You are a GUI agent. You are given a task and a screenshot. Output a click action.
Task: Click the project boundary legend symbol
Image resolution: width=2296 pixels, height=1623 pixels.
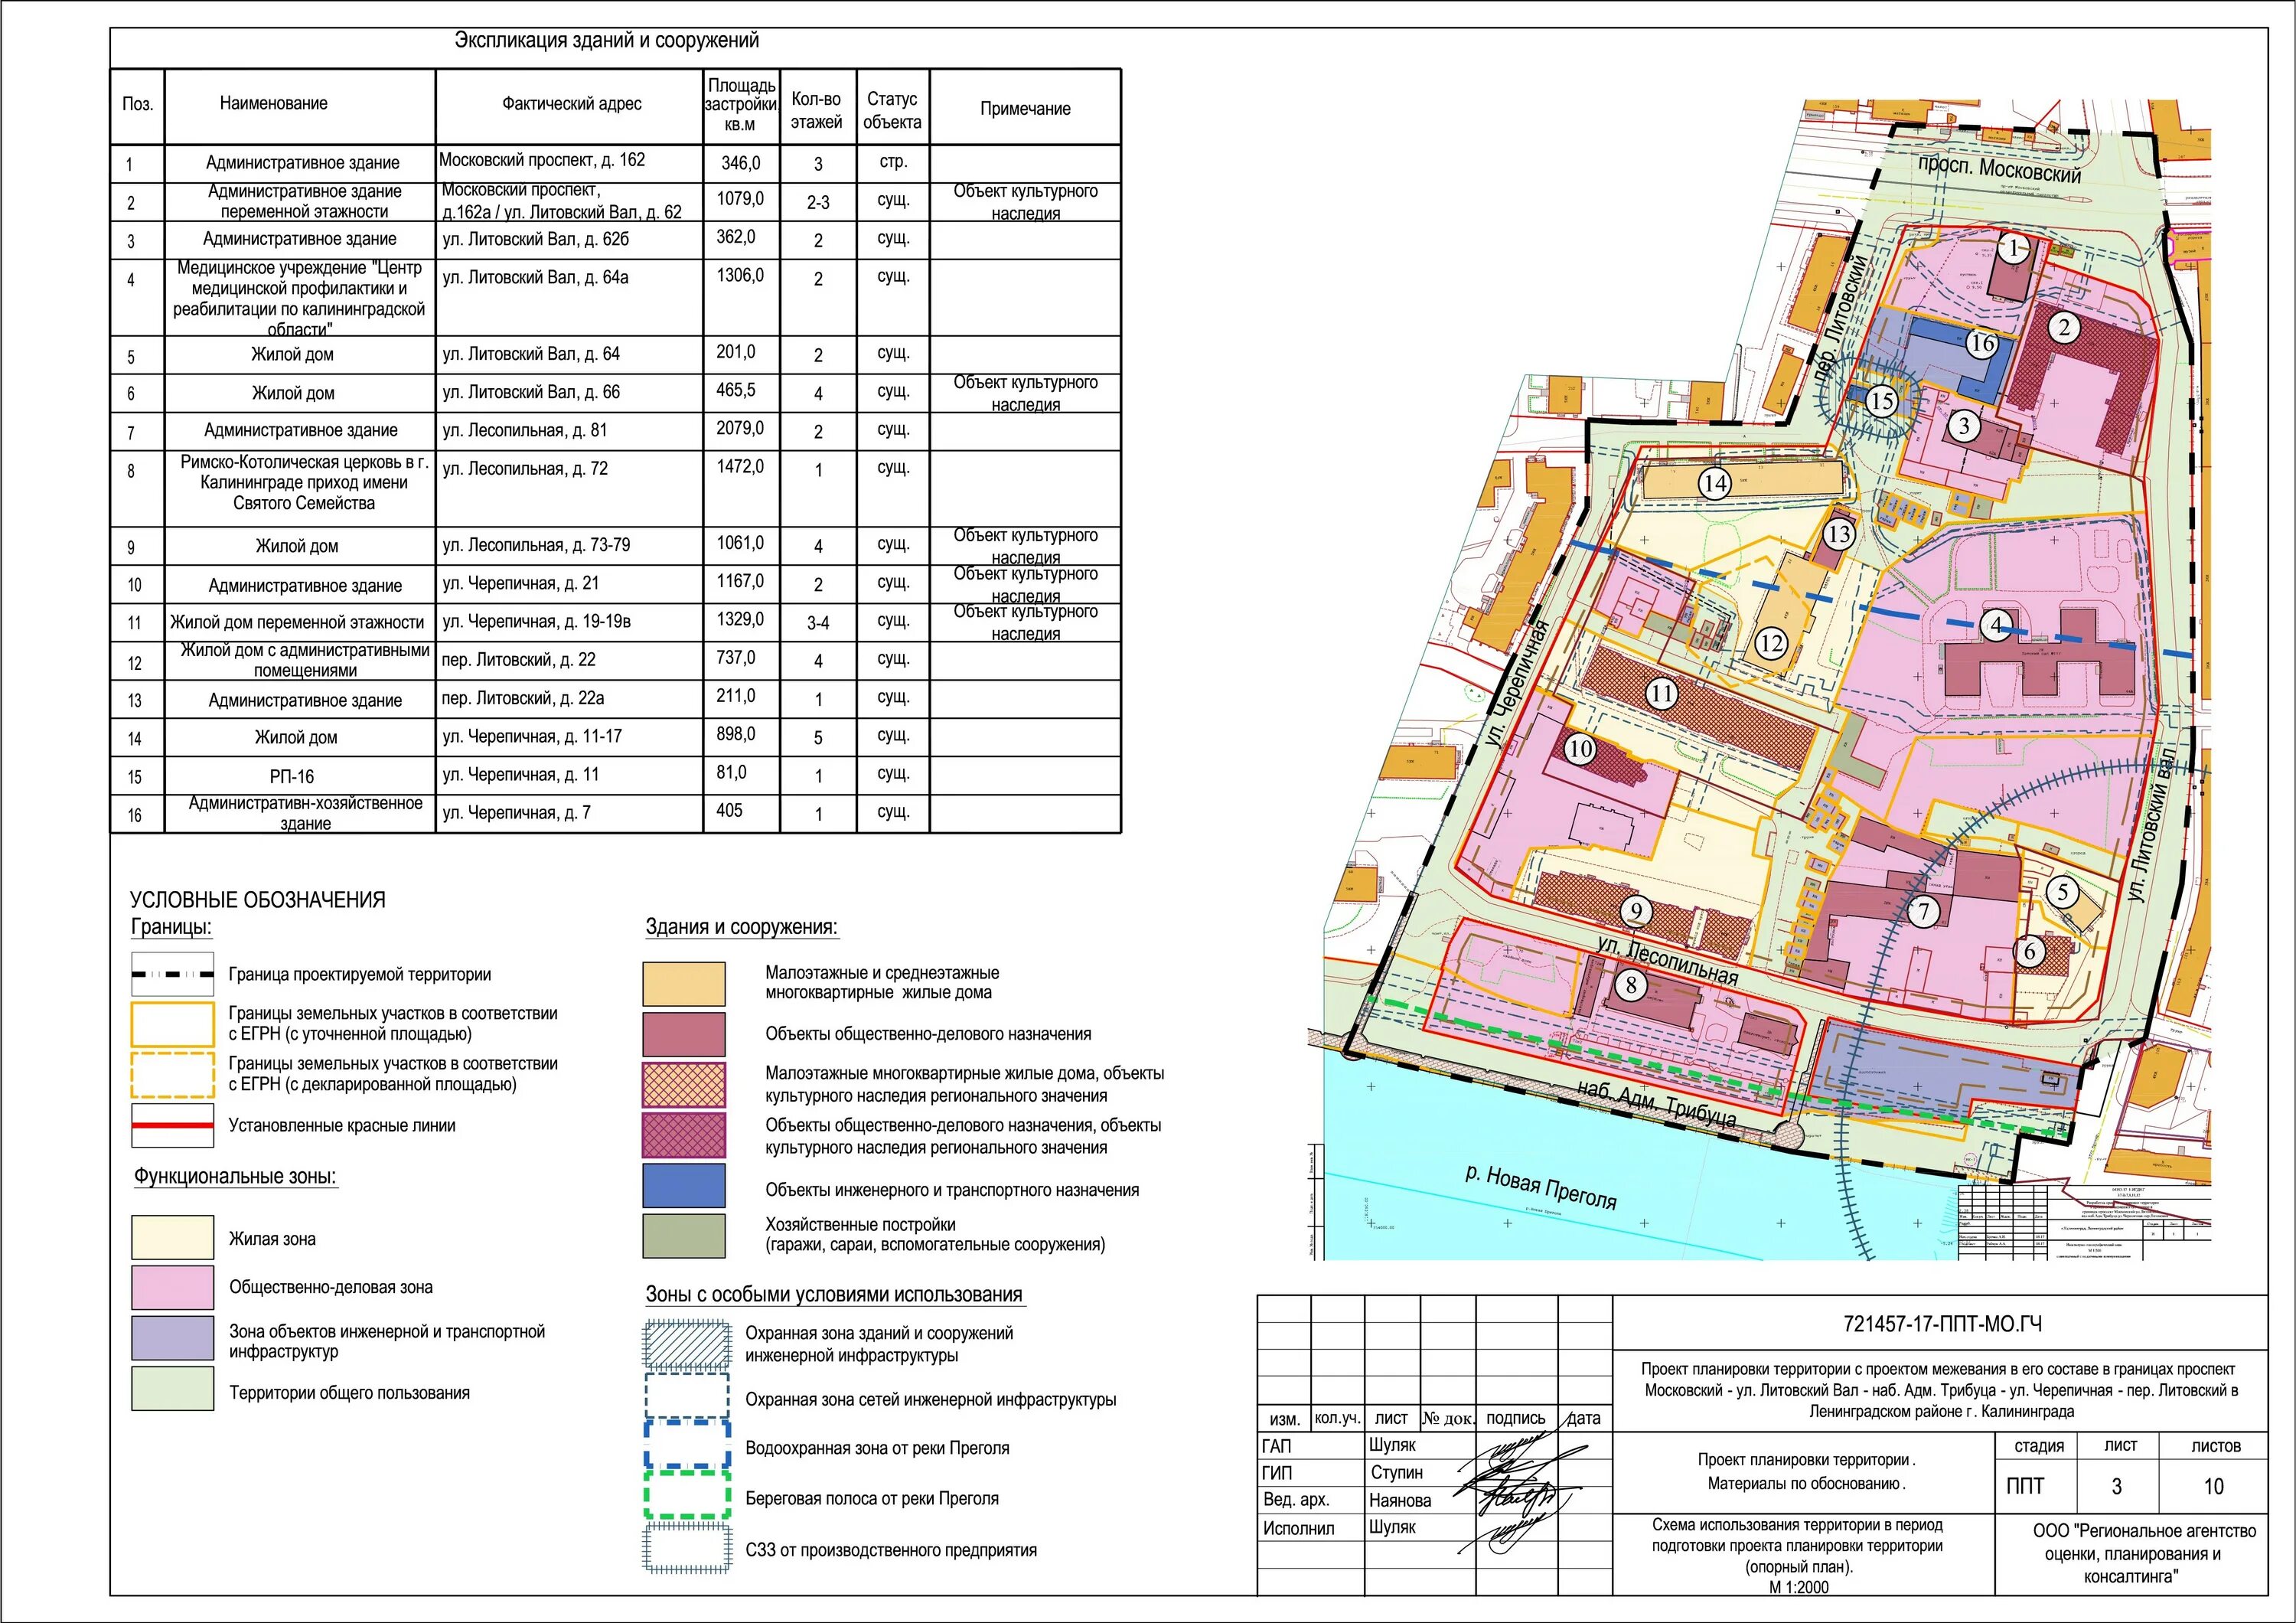(173, 974)
